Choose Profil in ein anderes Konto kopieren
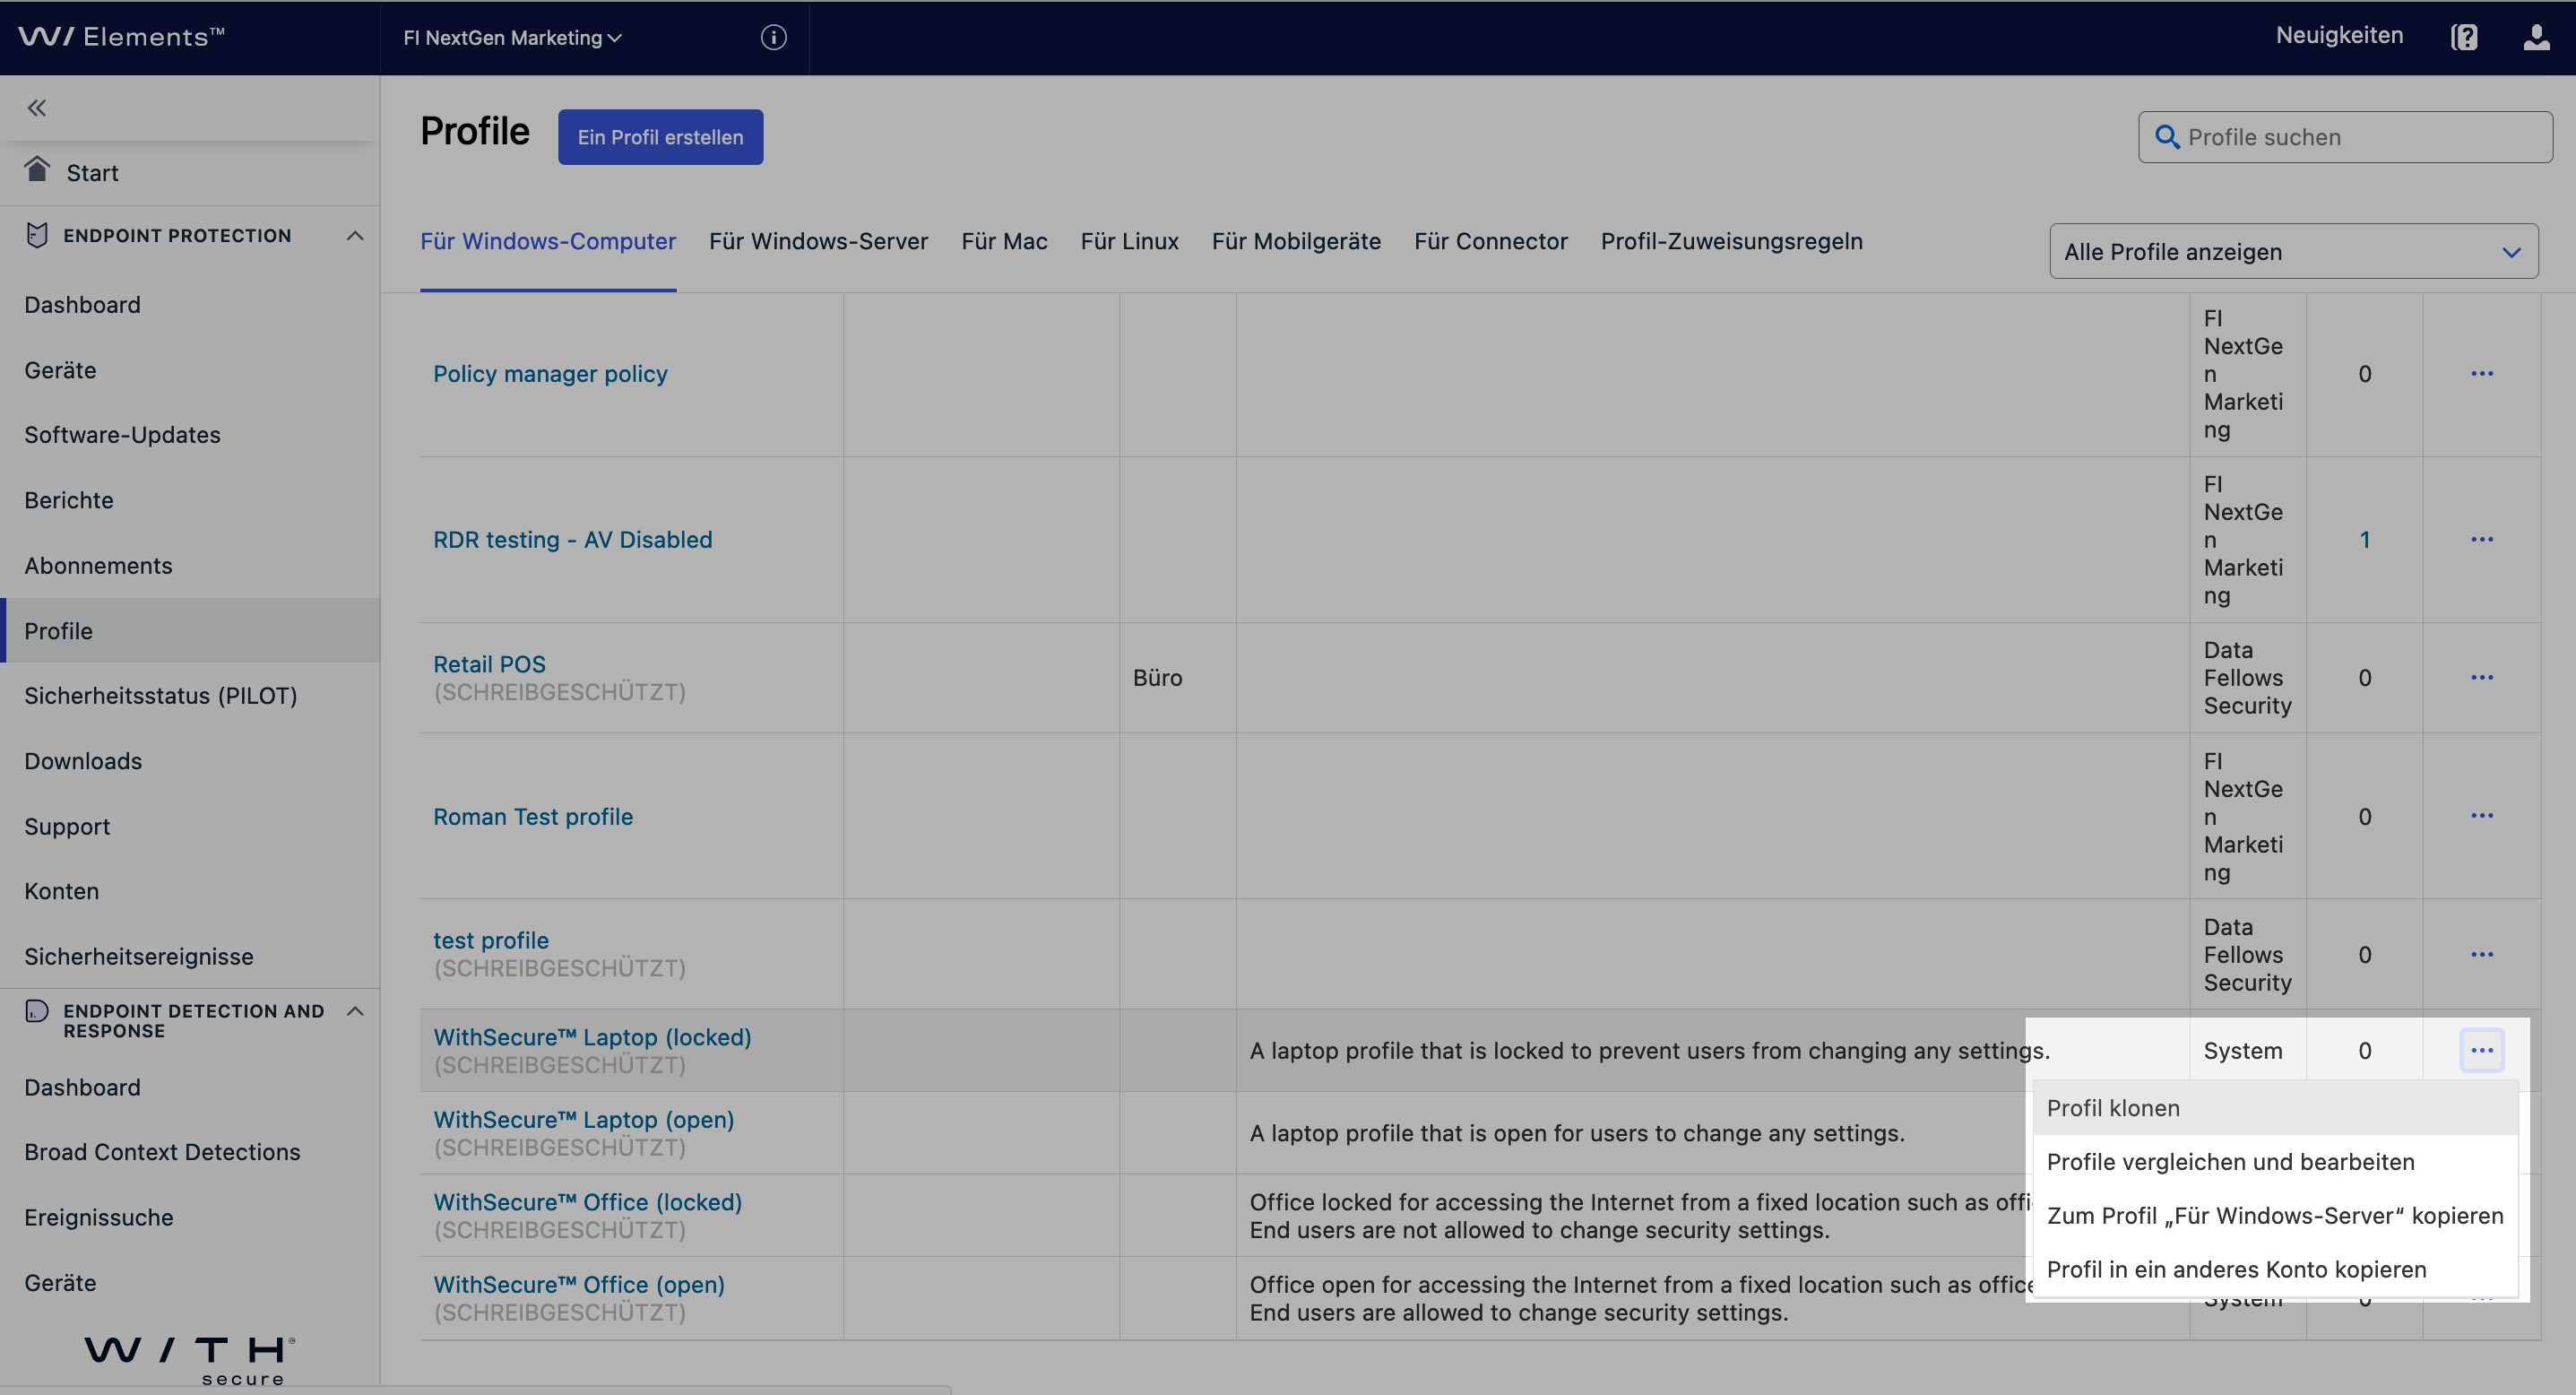Screen dimensions: 2576x1395 click(x=2235, y=1269)
